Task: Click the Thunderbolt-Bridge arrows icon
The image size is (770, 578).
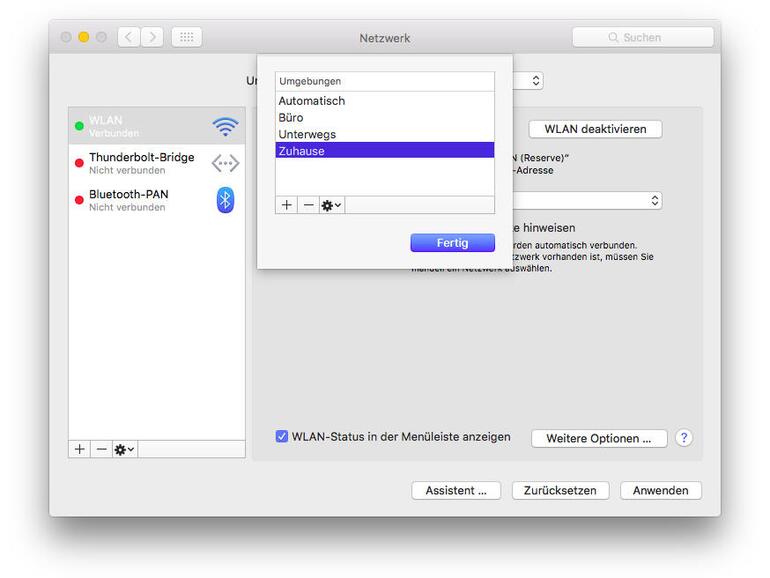Action: click(x=225, y=163)
